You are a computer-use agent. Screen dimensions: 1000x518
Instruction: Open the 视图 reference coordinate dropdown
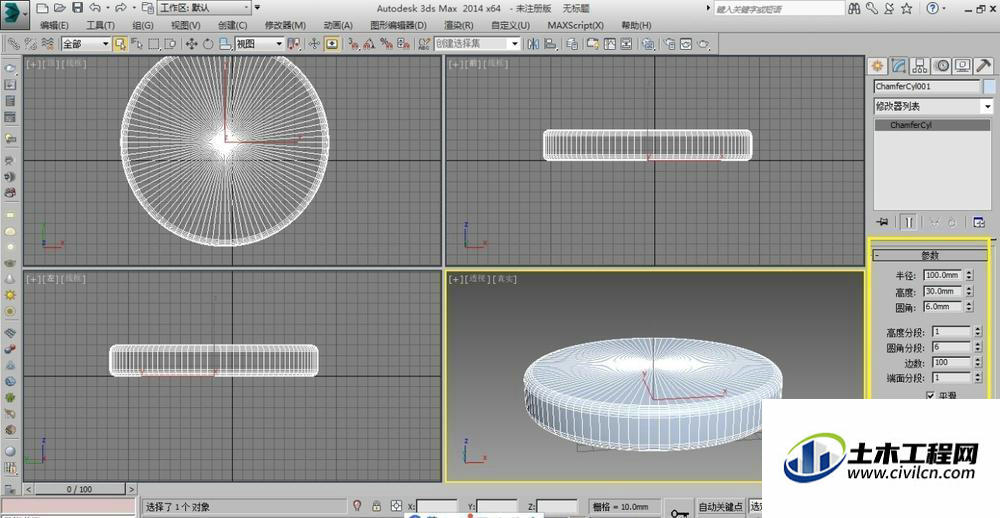click(x=259, y=43)
